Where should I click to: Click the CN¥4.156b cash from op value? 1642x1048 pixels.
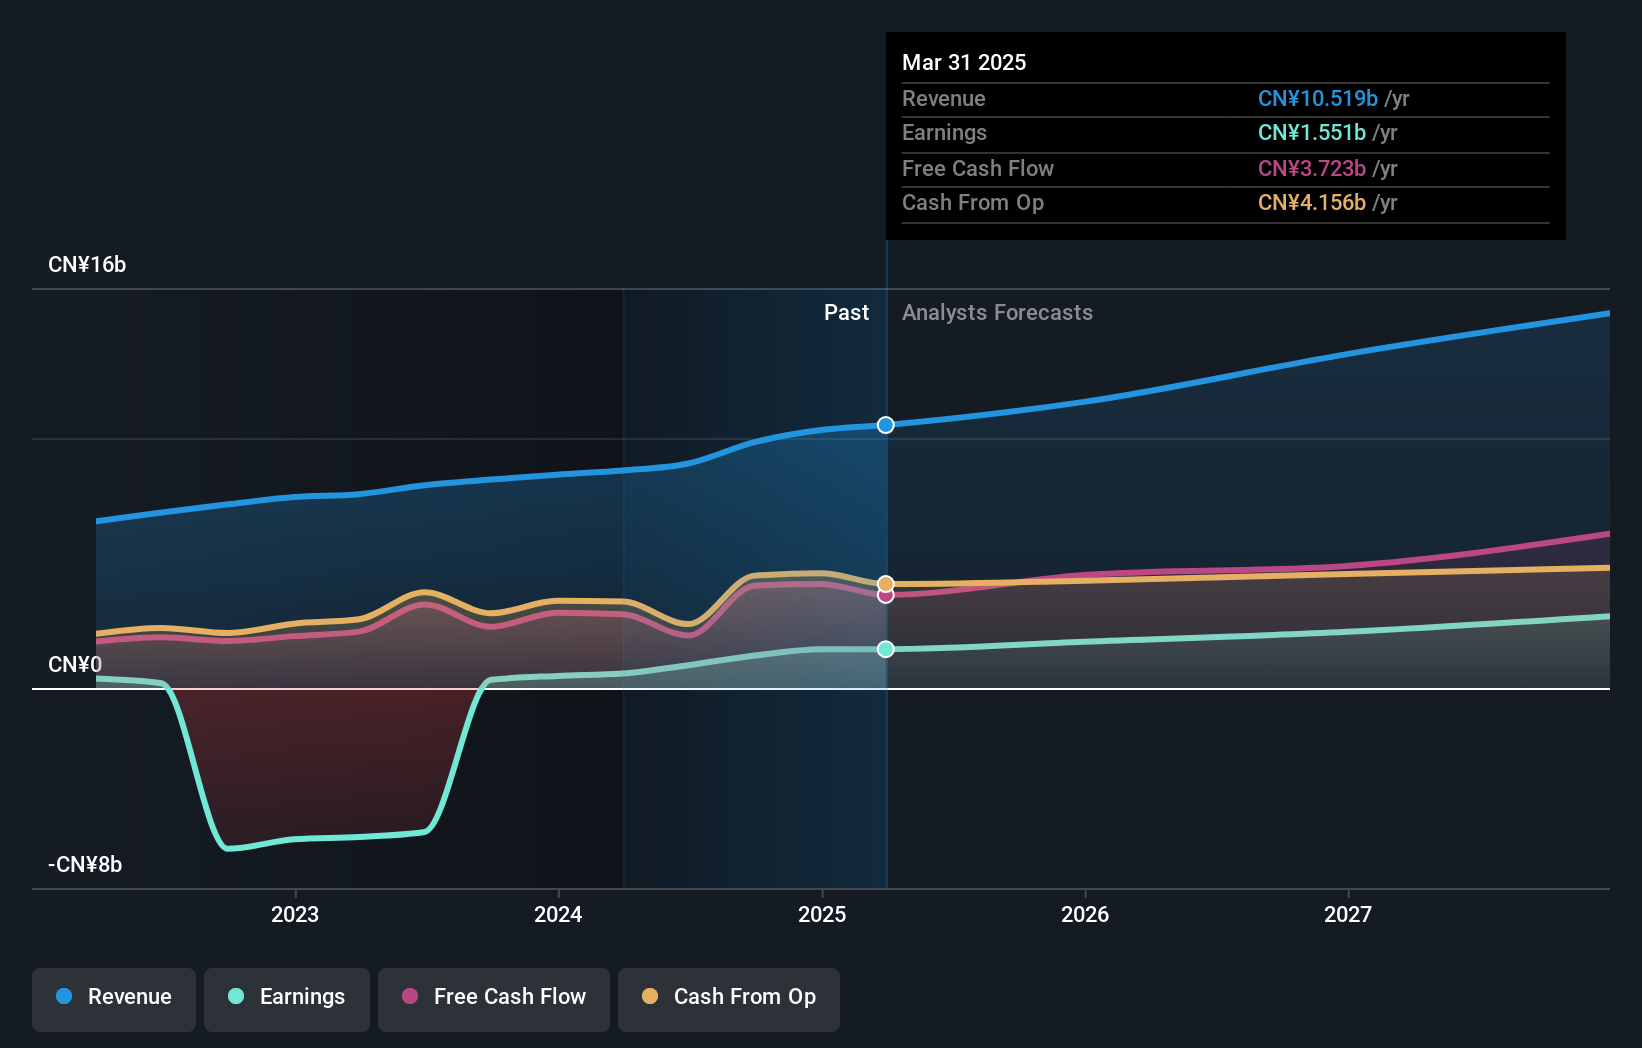(x=1312, y=203)
